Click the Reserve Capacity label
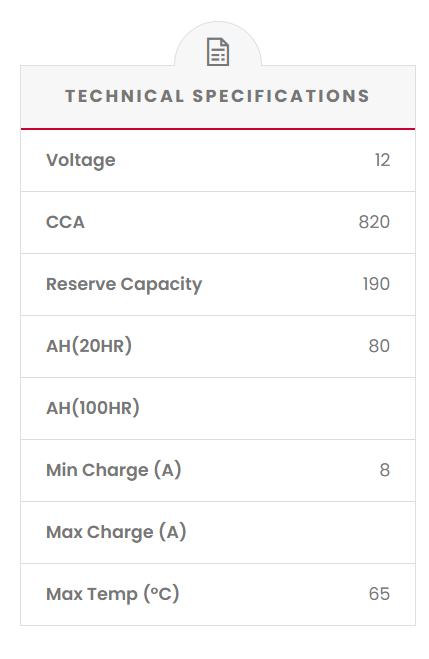429x659 pixels. pyautogui.click(x=124, y=285)
